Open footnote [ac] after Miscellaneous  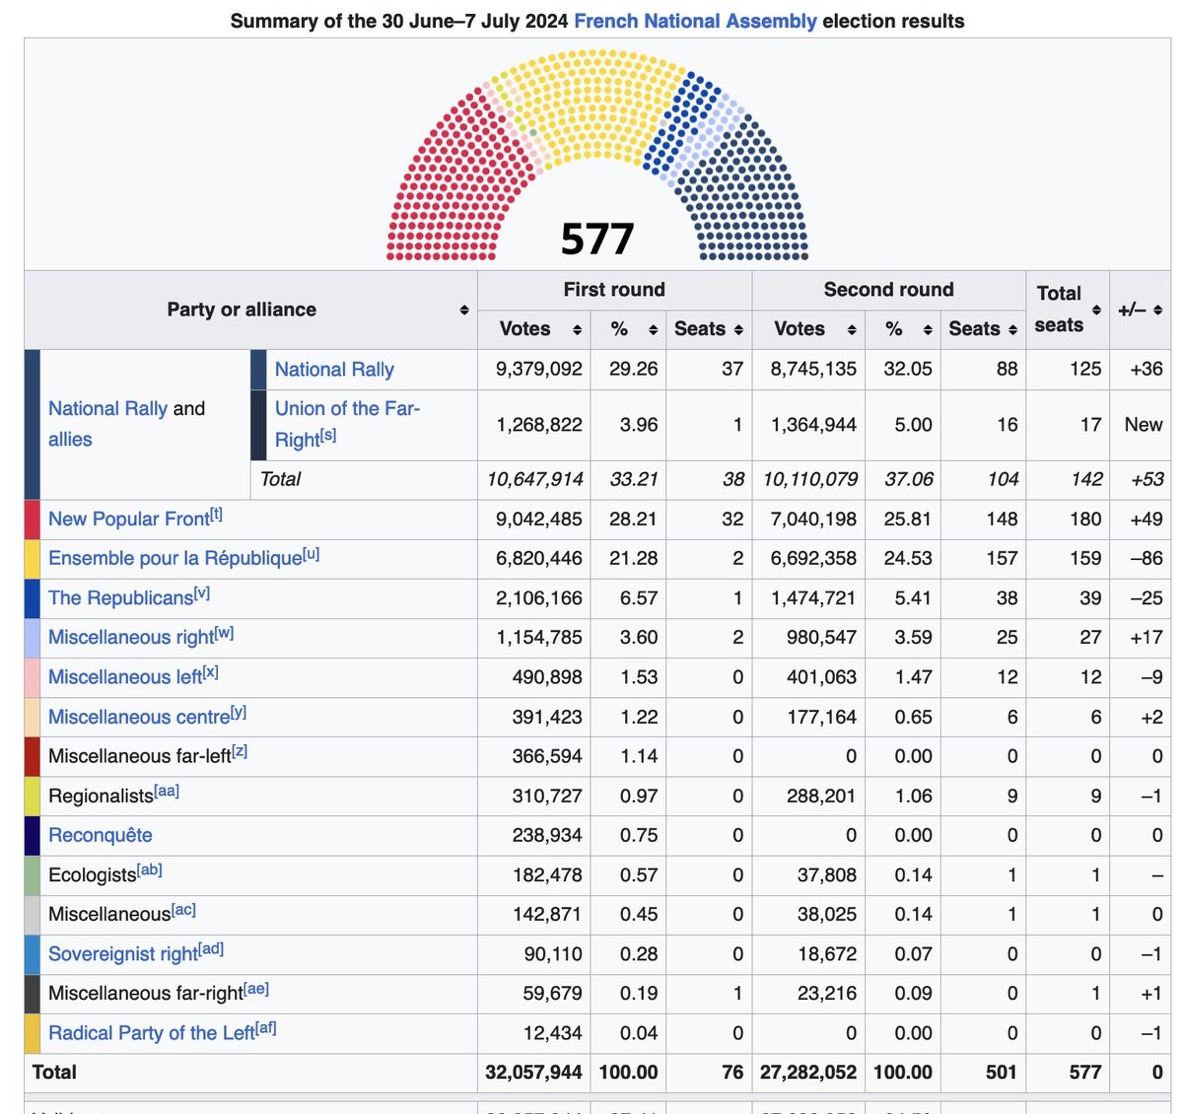pyautogui.click(x=183, y=910)
